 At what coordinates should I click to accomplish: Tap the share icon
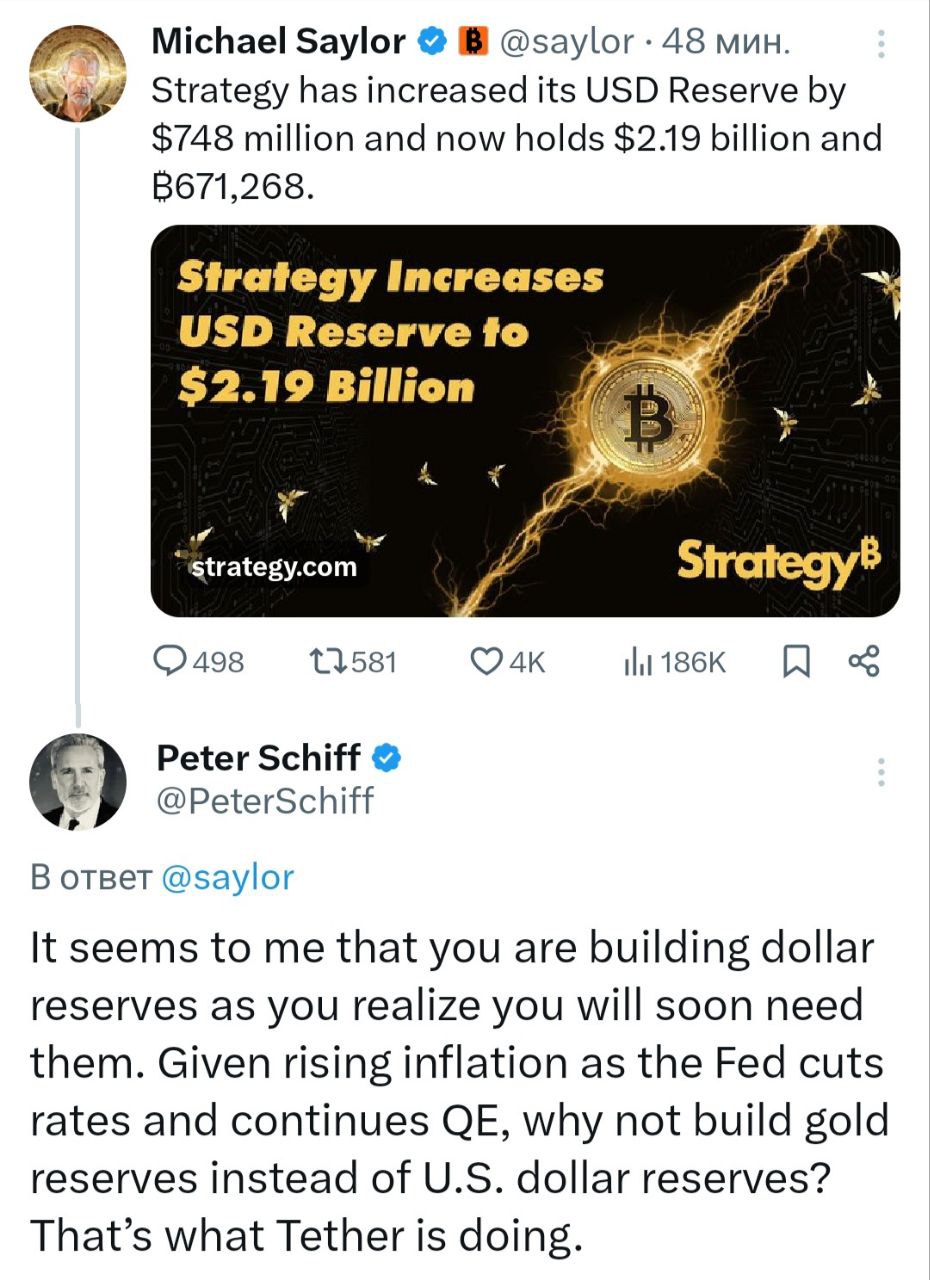863,661
